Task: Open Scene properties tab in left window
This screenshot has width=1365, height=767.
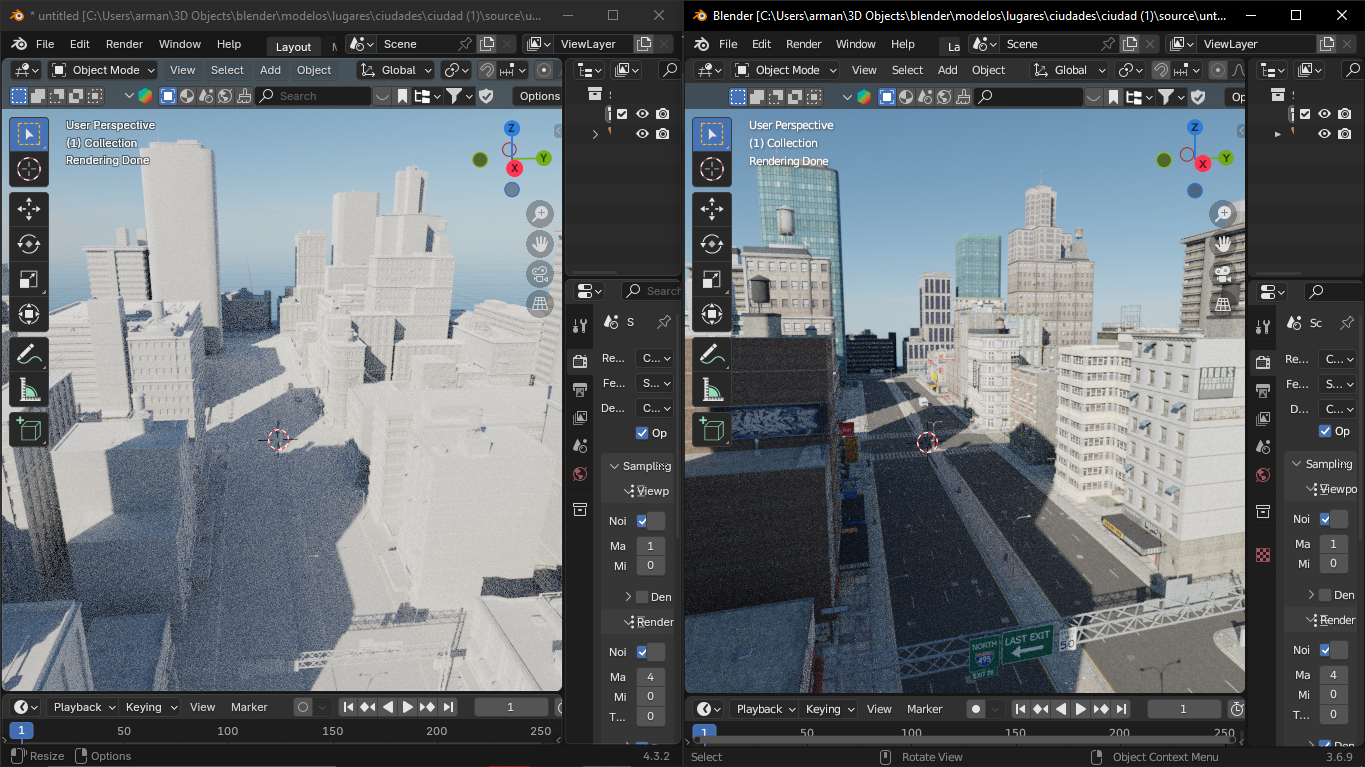Action: tap(580, 445)
